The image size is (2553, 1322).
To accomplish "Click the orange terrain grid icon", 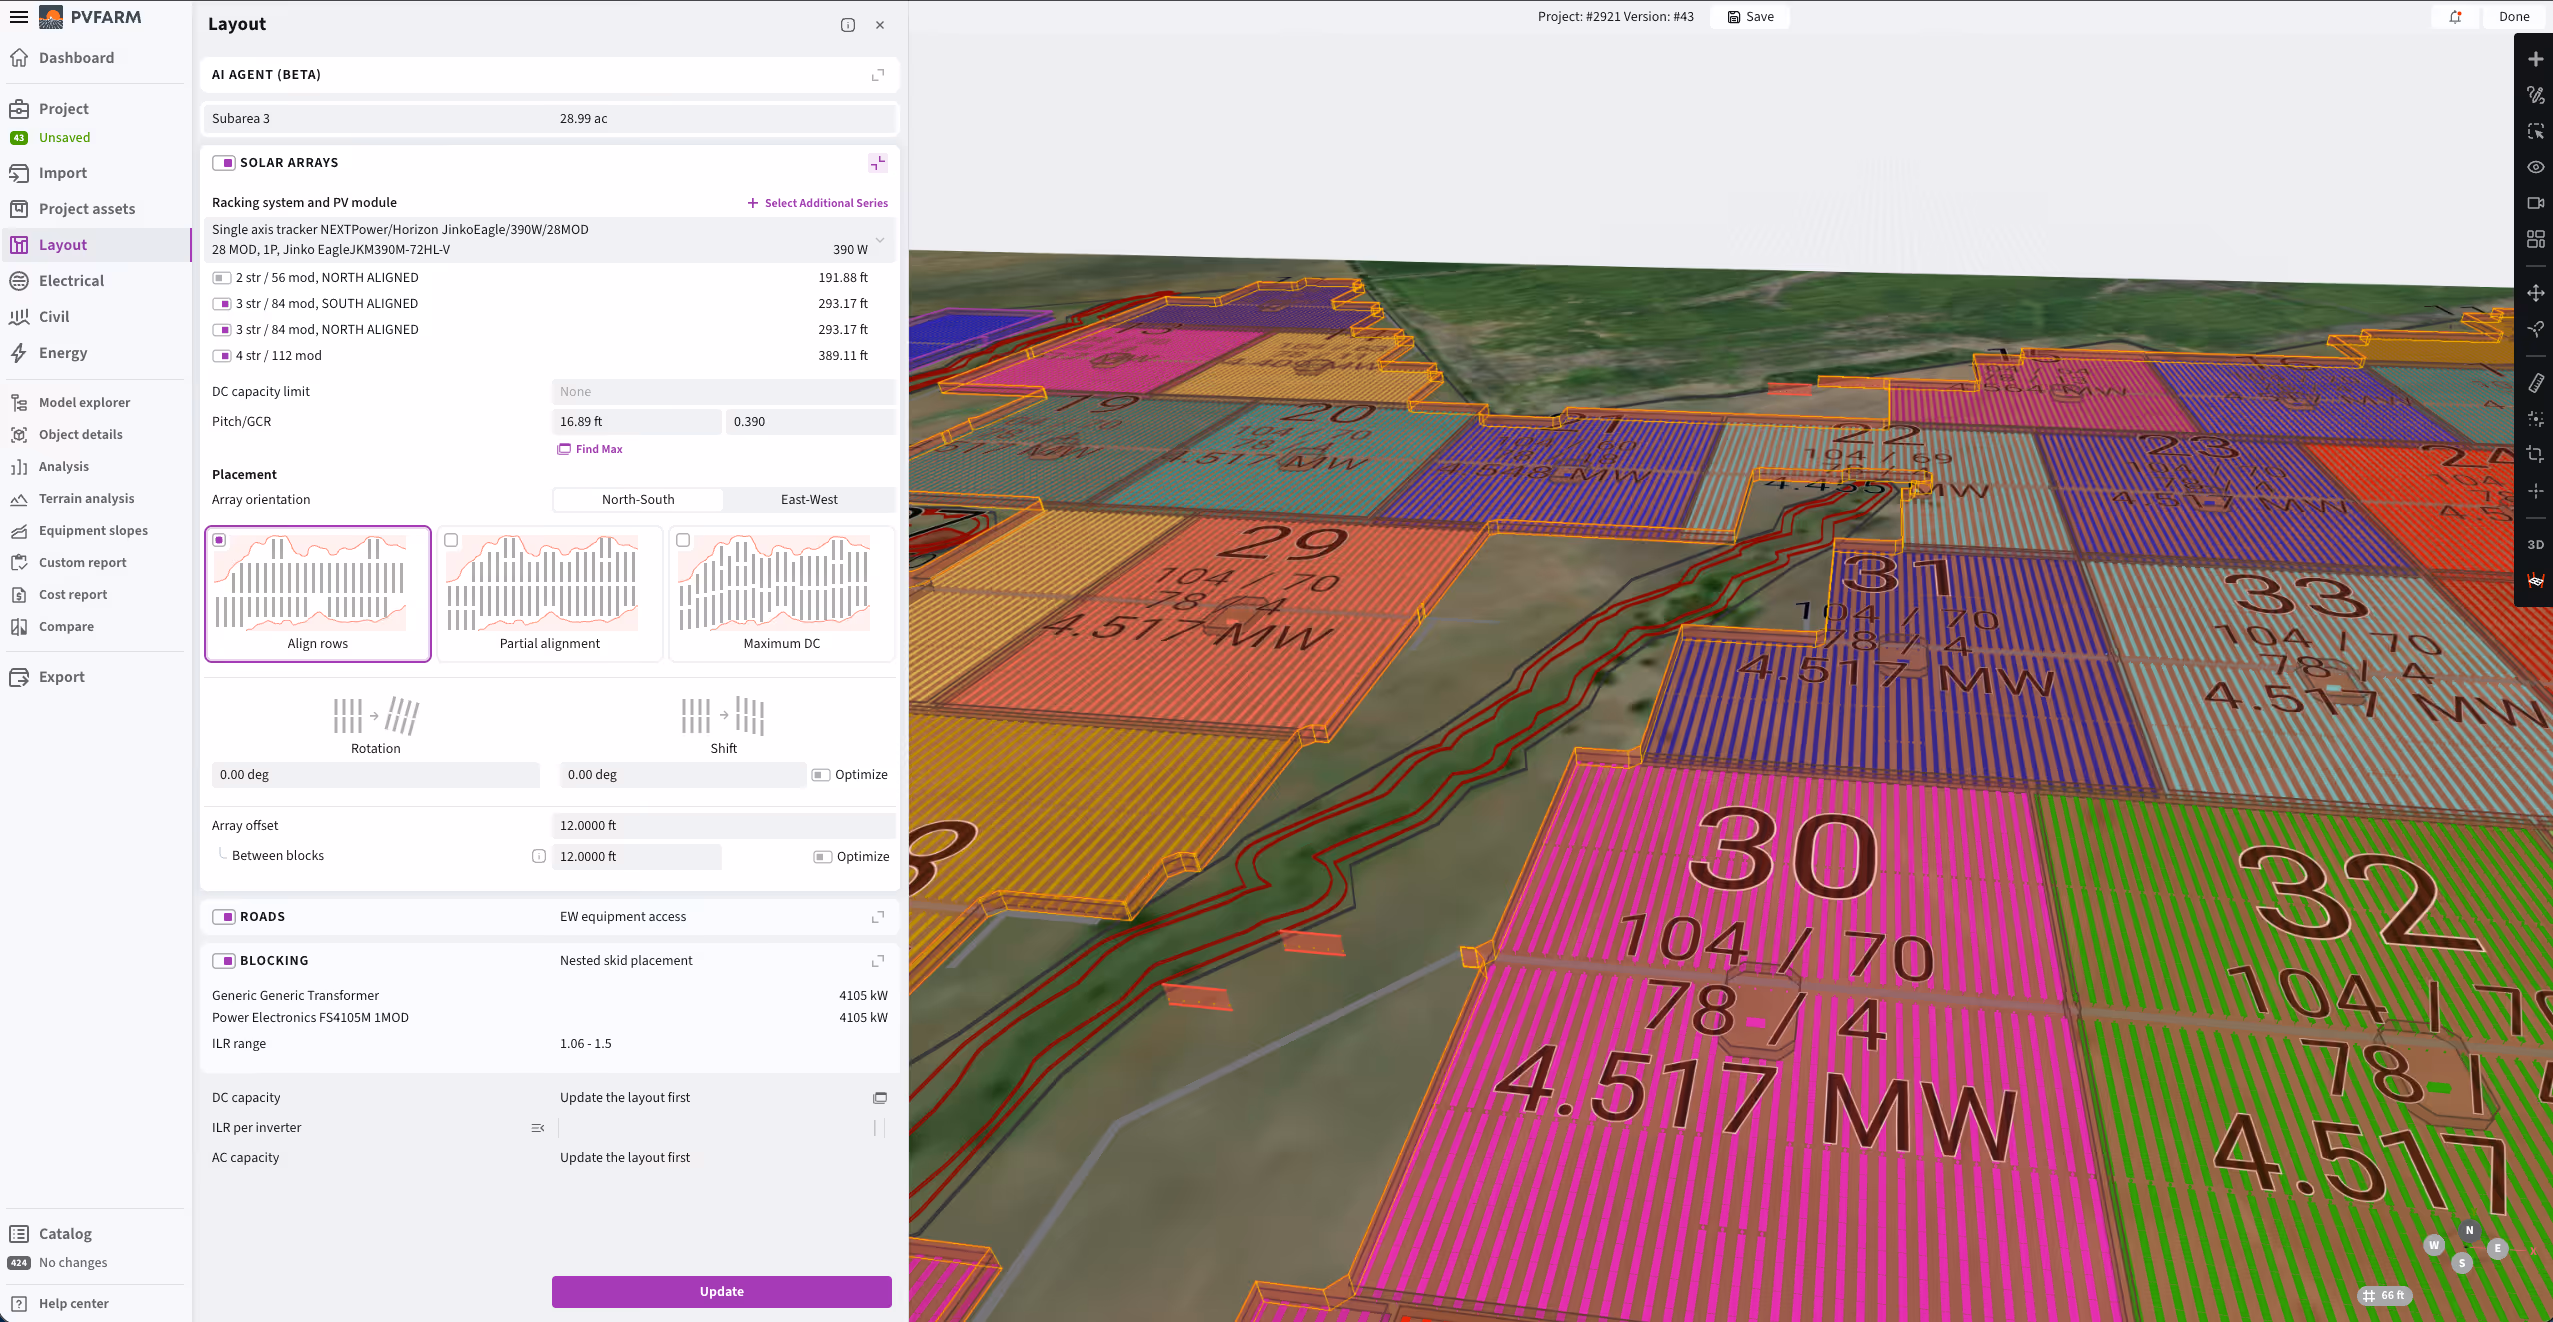I will 2535,582.
